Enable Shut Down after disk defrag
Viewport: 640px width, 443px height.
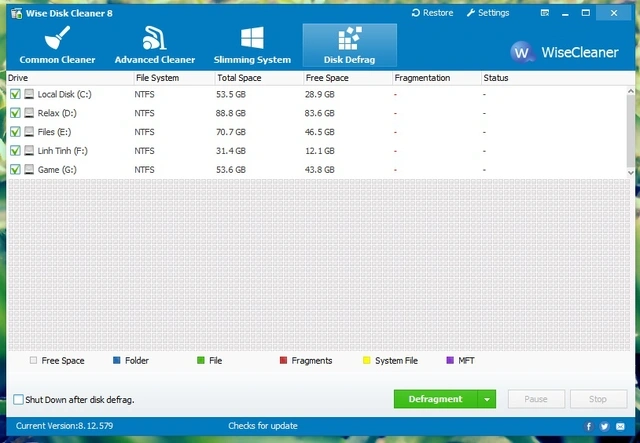tap(18, 399)
